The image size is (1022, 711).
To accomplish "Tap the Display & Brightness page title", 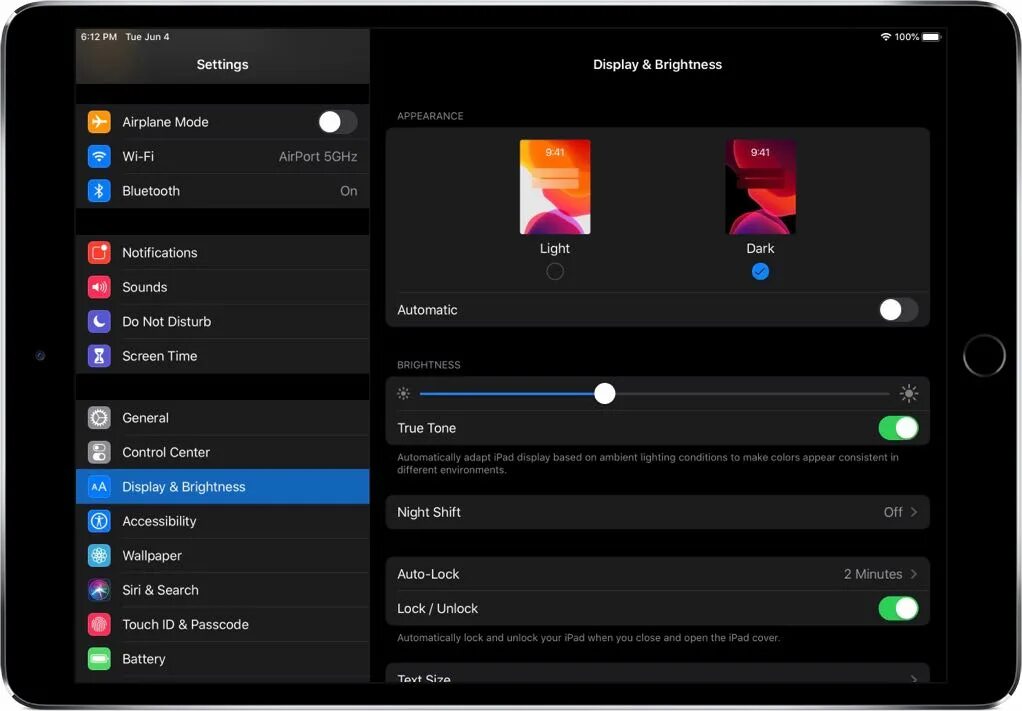I will tap(657, 65).
